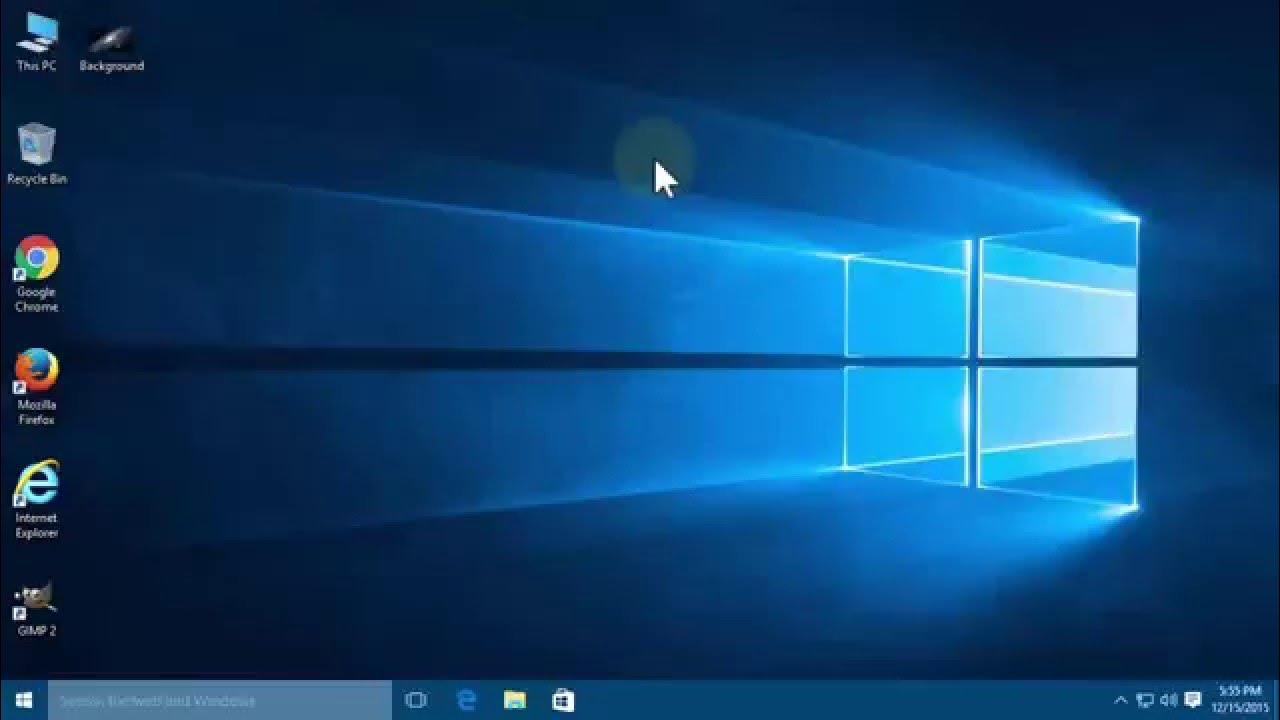The height and width of the screenshot is (720, 1280).
Task: Click the taskbar search box
Action: pos(220,700)
